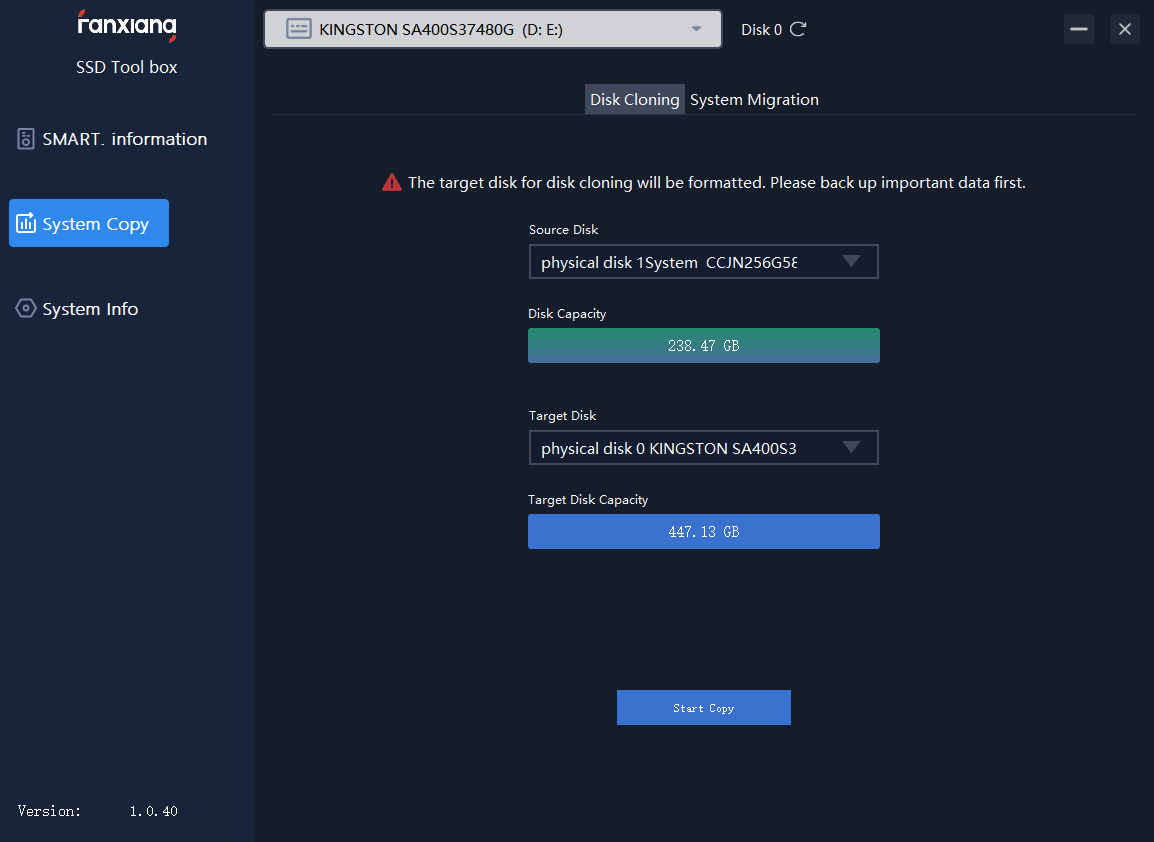This screenshot has width=1154, height=842.
Task: Click the System Info hexagon icon
Action: pos(26,309)
